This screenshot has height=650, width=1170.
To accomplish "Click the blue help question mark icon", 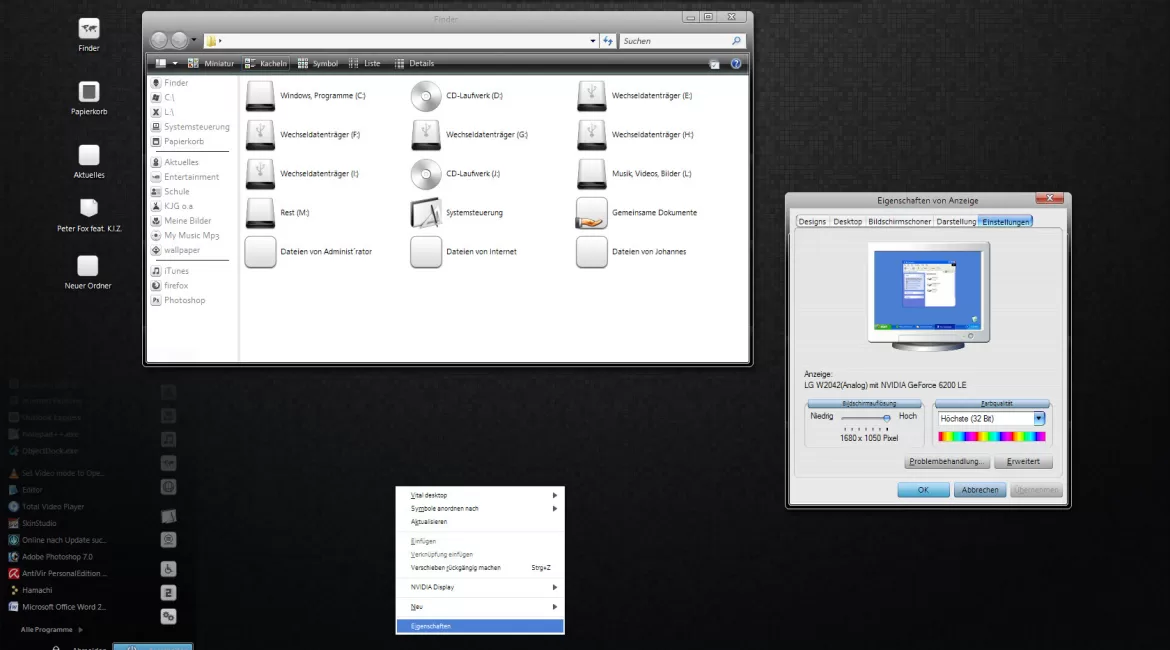I will pos(736,63).
